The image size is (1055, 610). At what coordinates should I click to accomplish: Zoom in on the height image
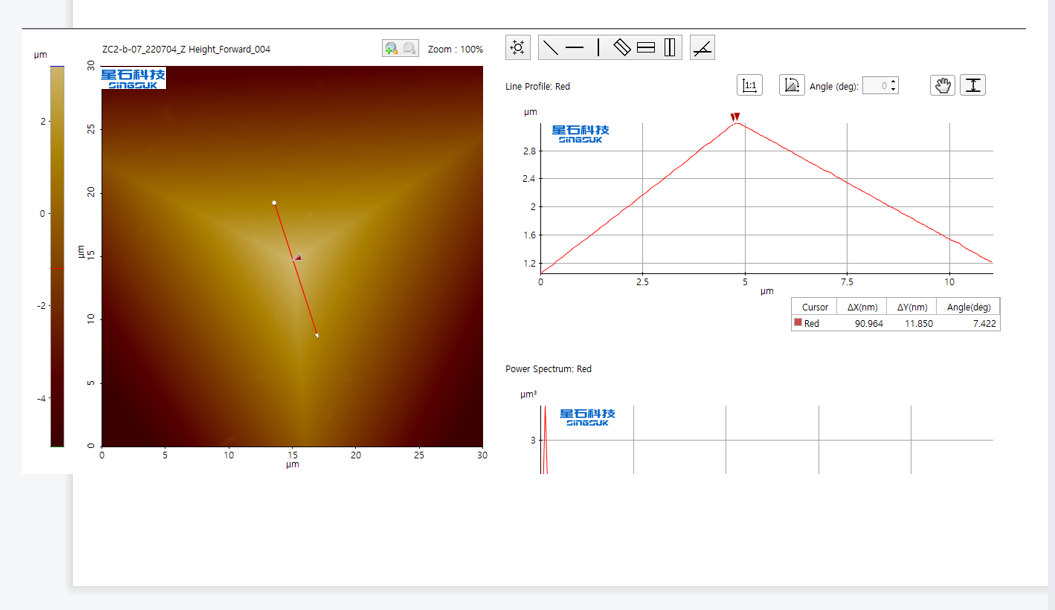point(391,48)
